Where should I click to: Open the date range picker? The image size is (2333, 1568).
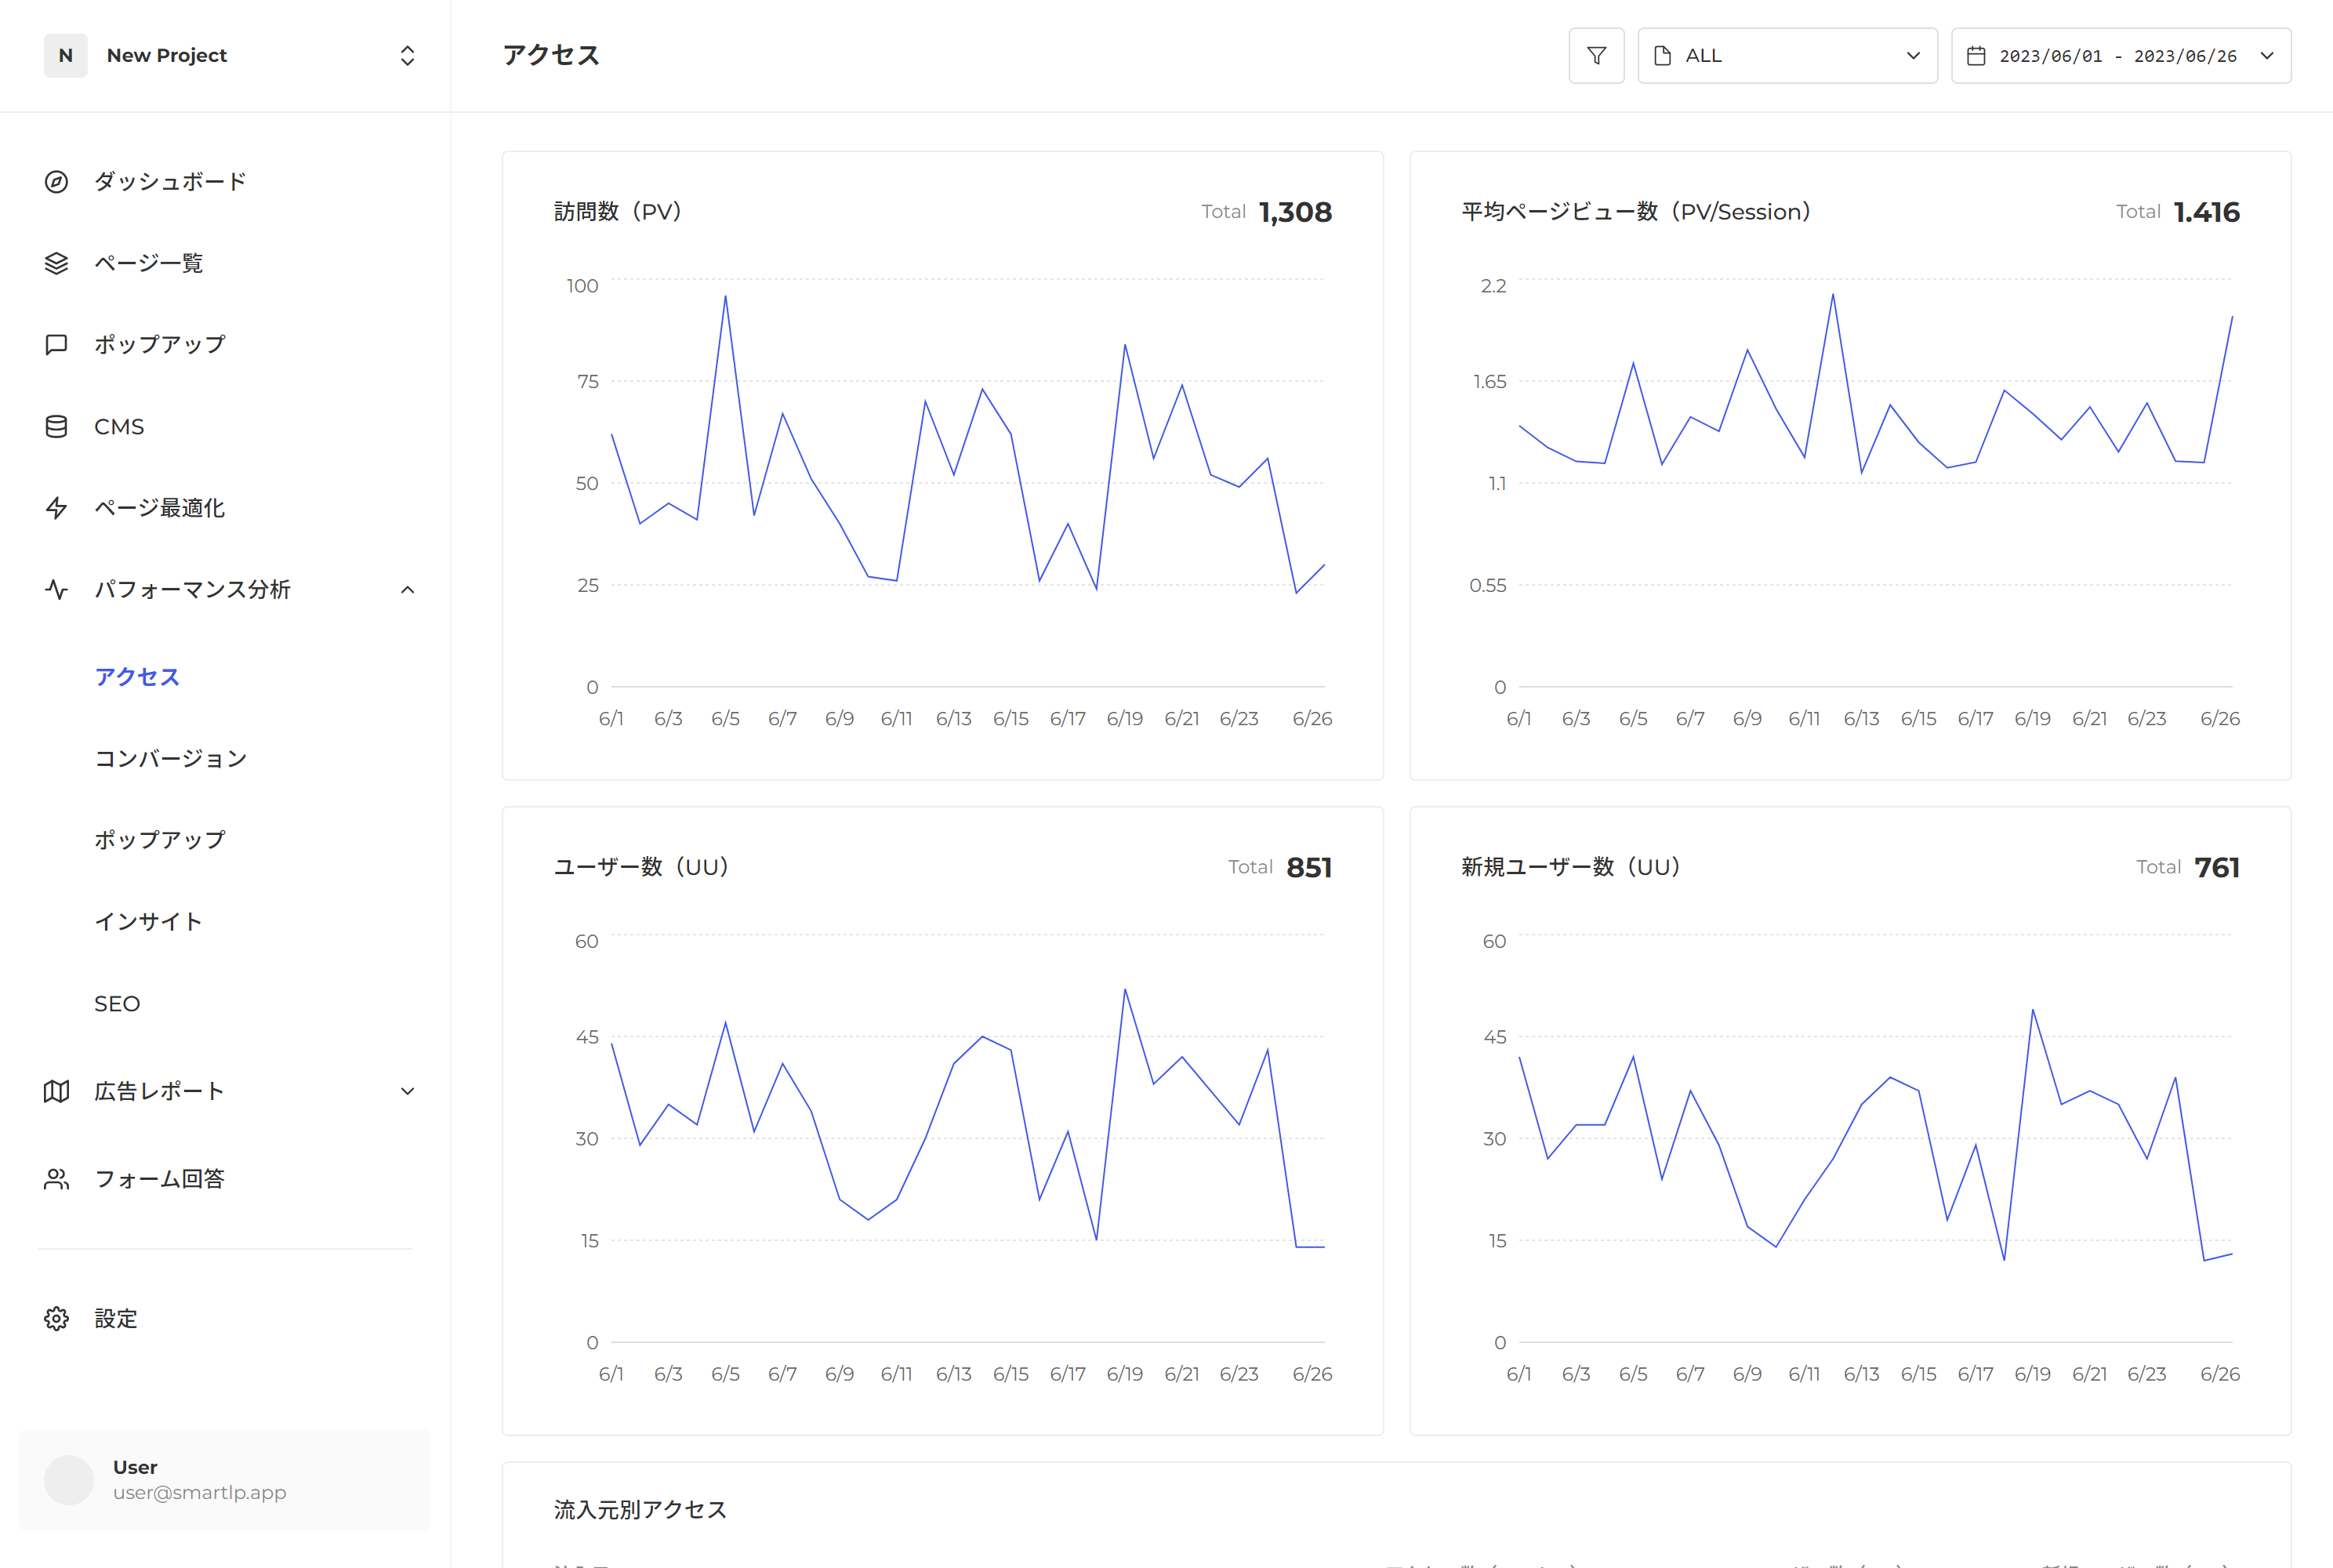click(2120, 56)
